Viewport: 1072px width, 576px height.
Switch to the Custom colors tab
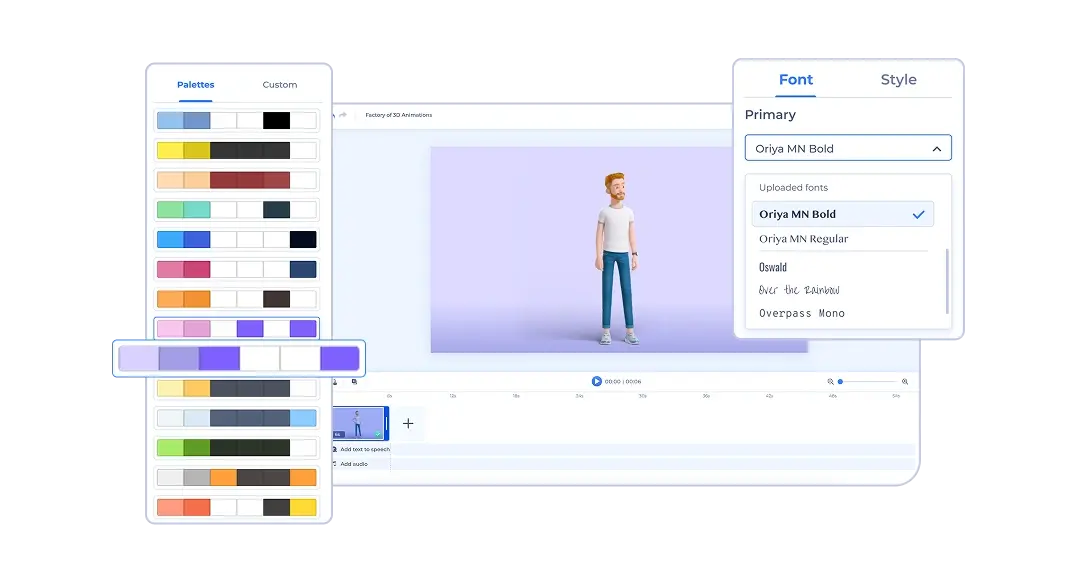(280, 85)
